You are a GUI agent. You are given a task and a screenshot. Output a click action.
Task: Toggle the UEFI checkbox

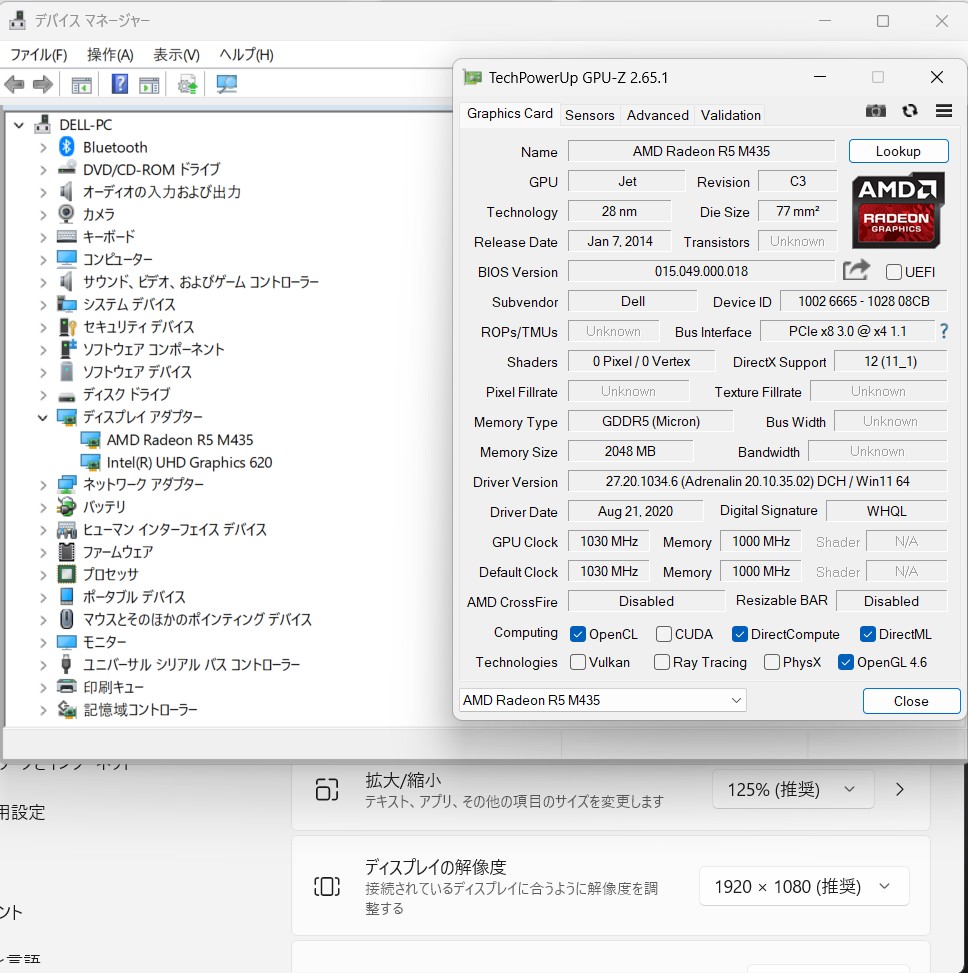[x=894, y=272]
